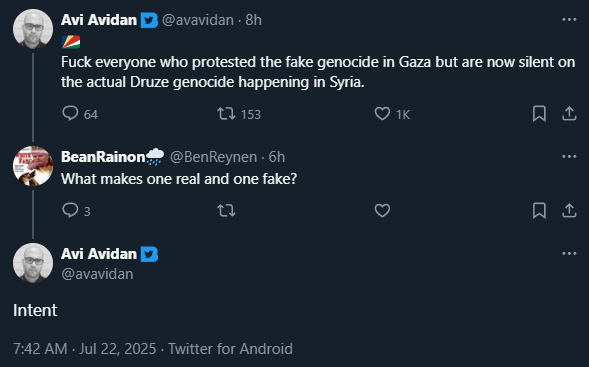Click the Twitter for Android source label

point(230,349)
